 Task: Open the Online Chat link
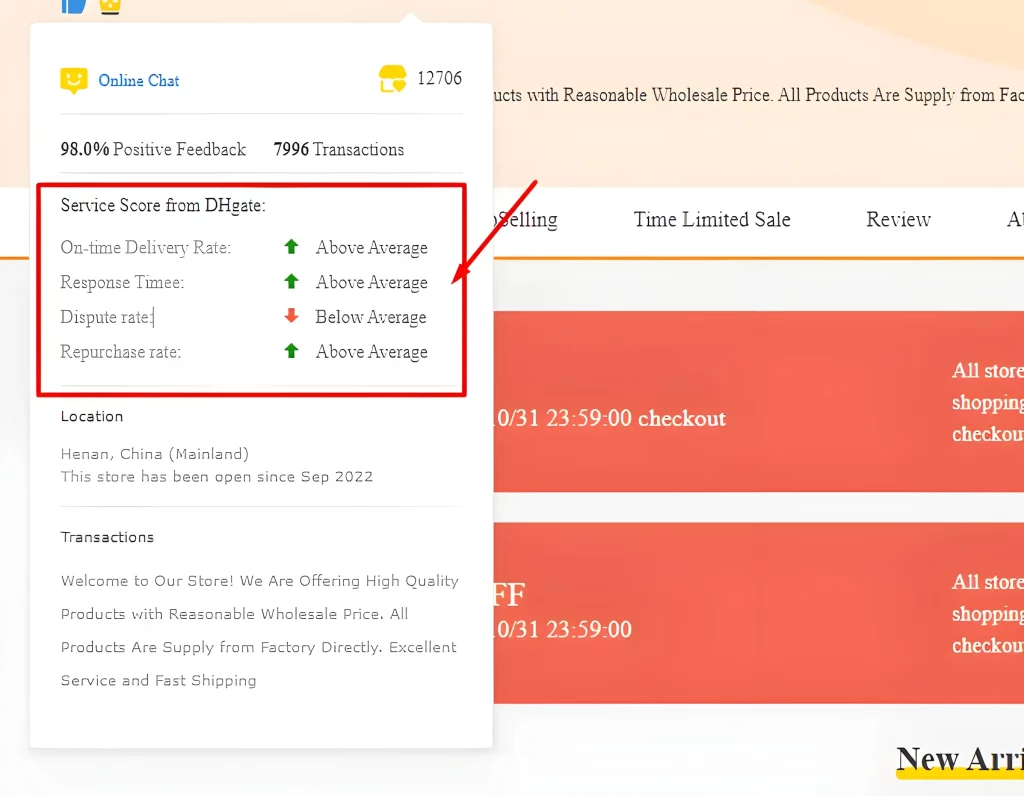138,80
